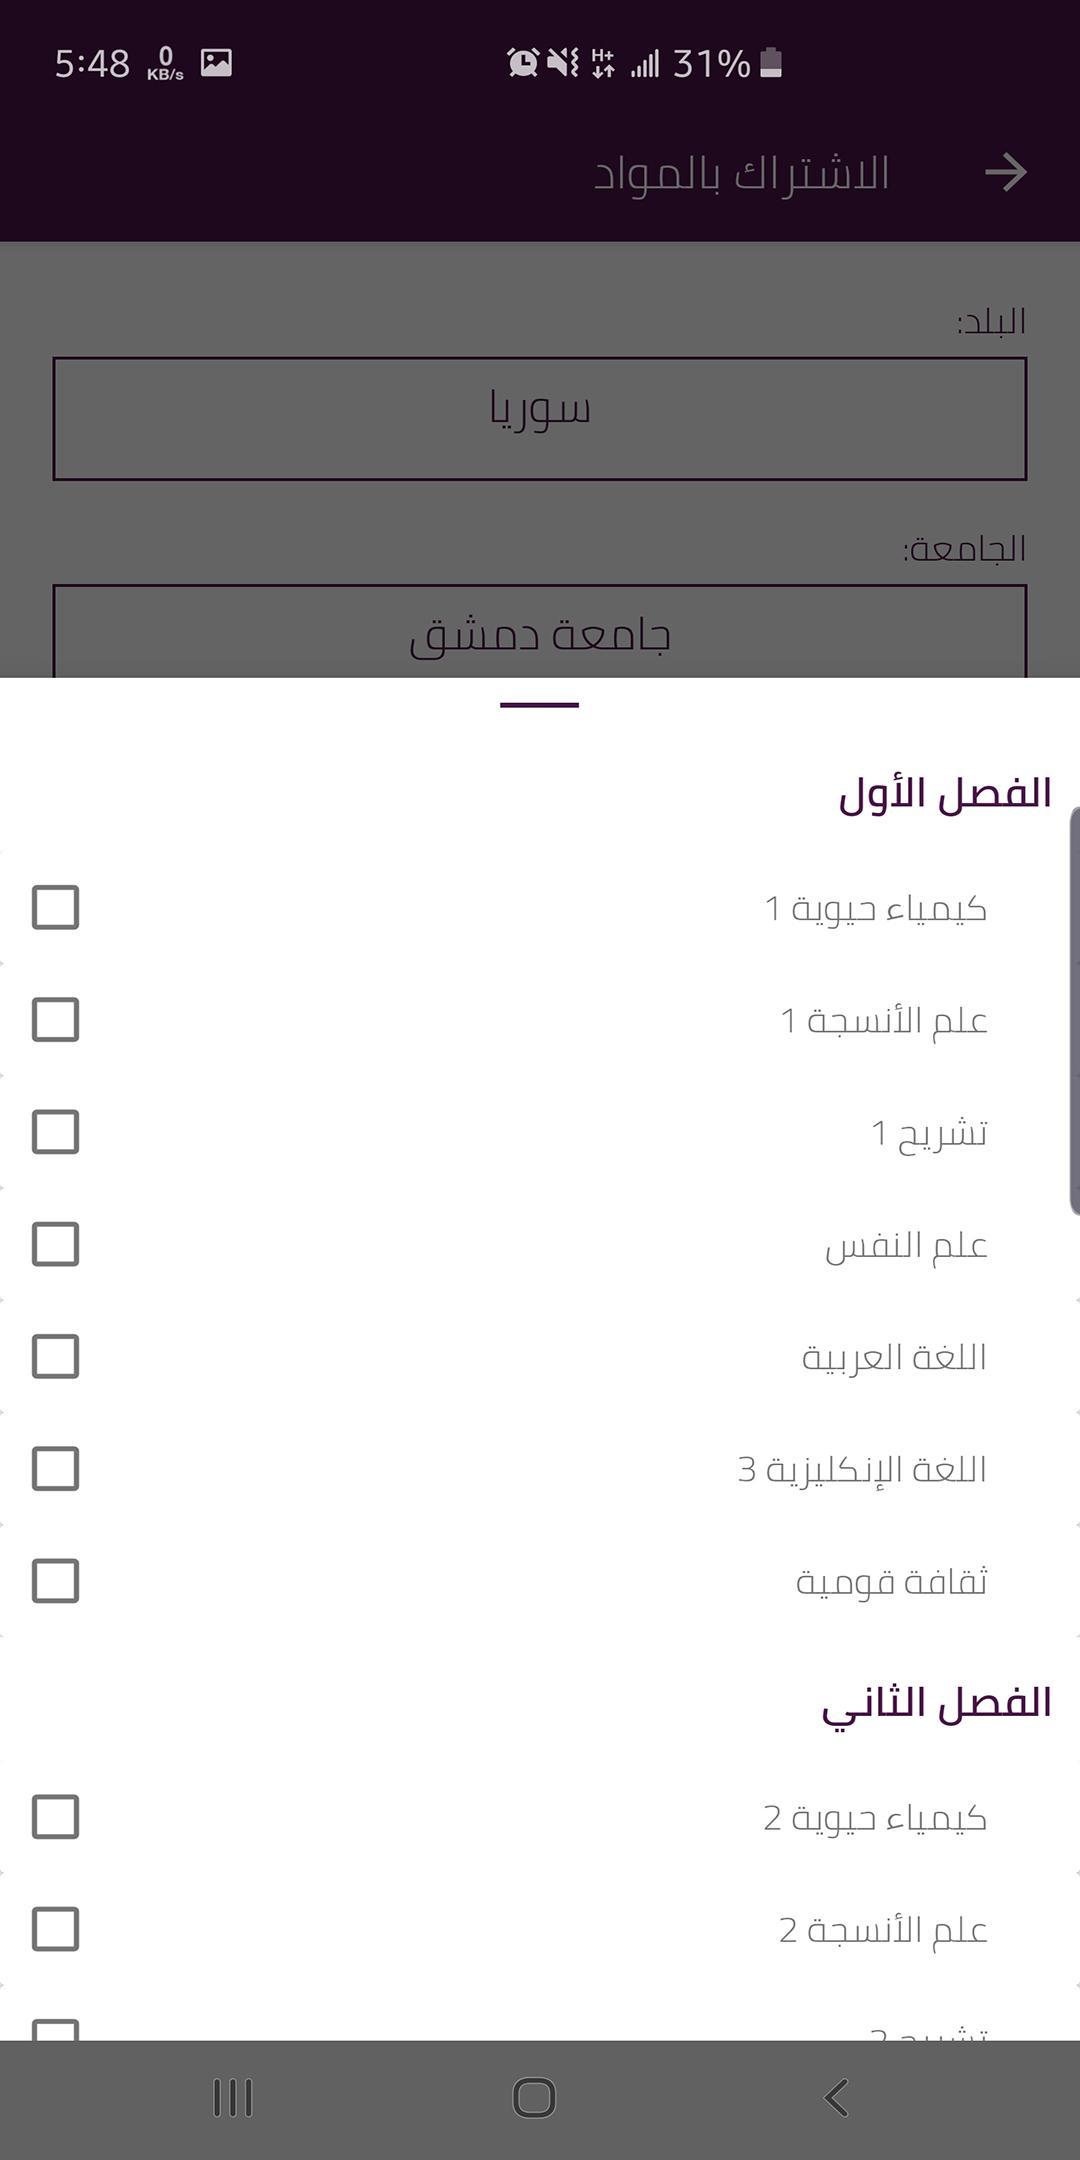Click the subject list scrollbar
This screenshot has height=2160, width=1080.
[1074, 1010]
